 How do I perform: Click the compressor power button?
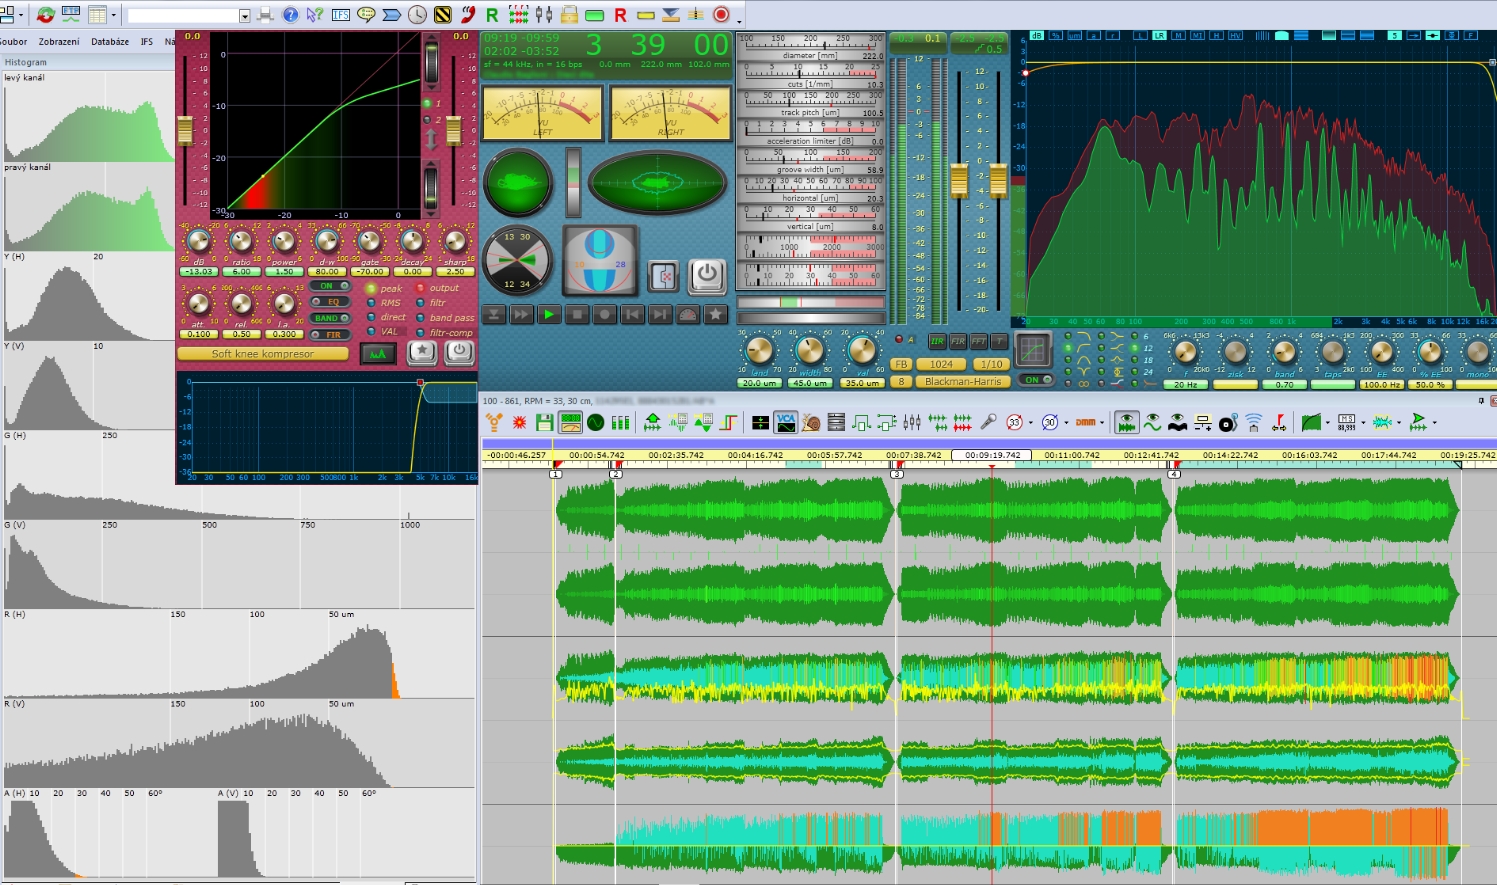[459, 352]
